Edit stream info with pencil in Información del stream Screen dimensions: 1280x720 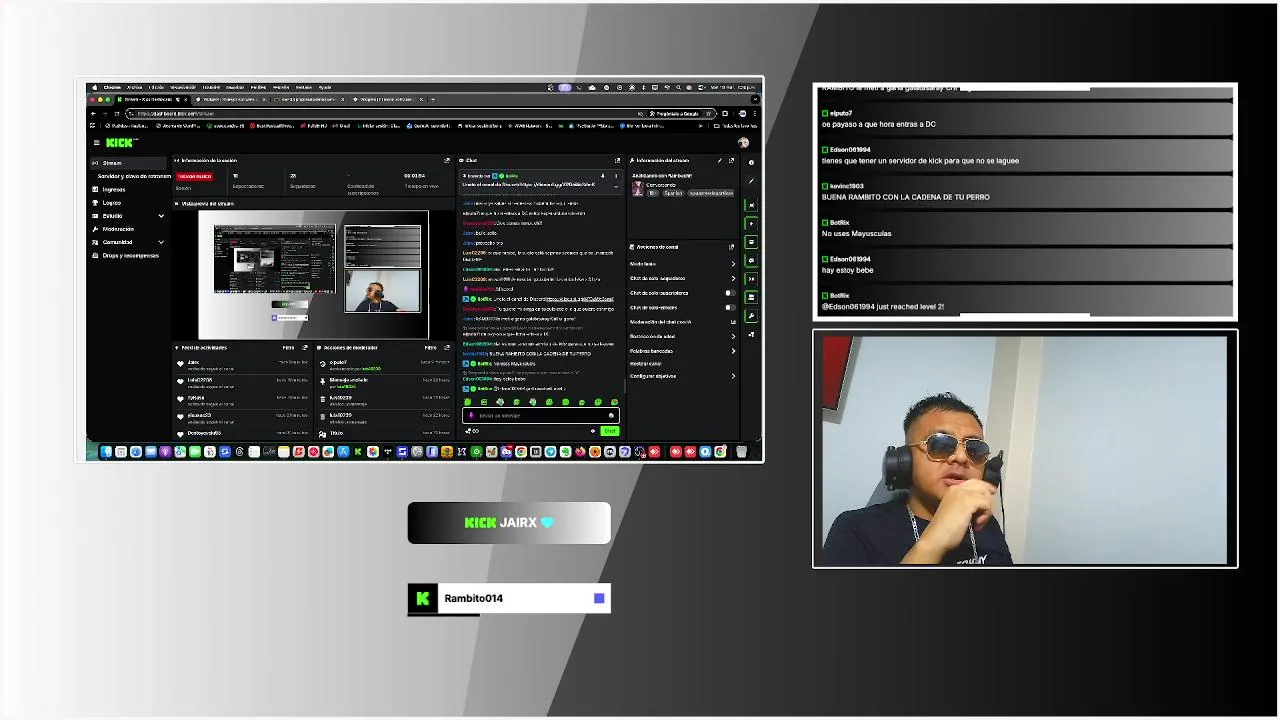tap(720, 160)
